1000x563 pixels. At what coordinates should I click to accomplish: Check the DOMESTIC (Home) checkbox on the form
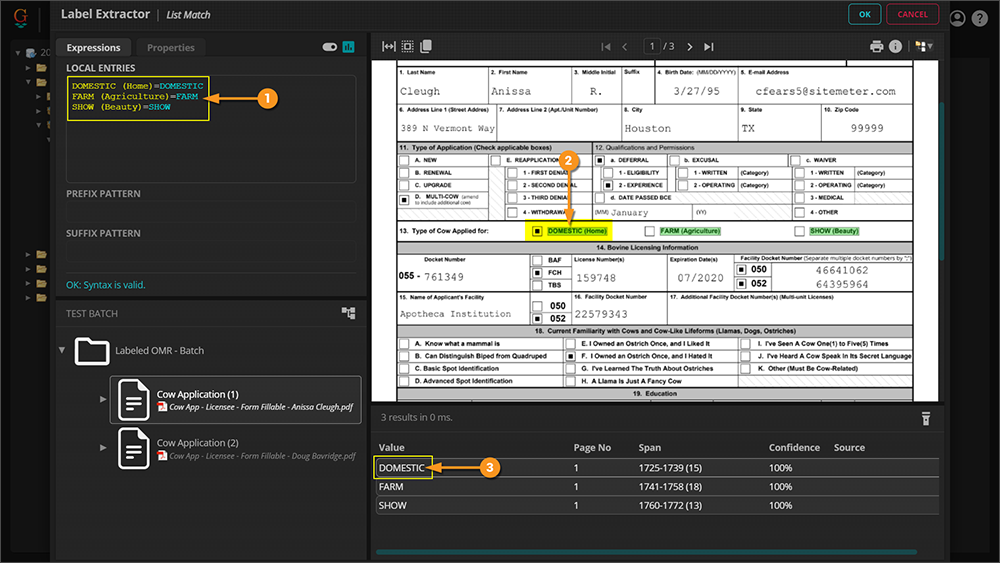point(537,231)
